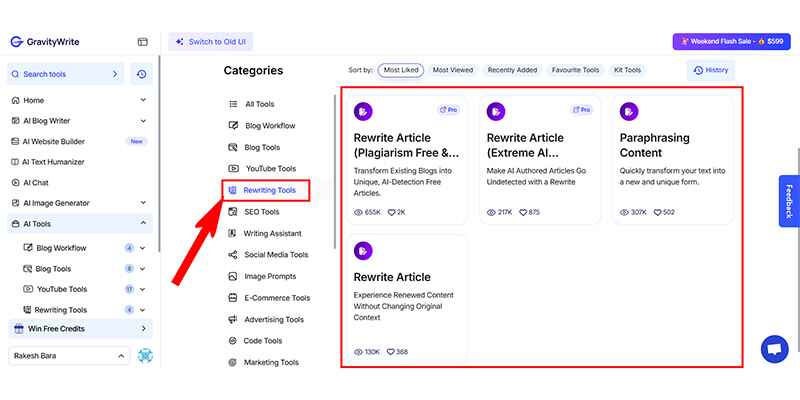Like Paraphrasing Content (502 heart)
The height and width of the screenshot is (400, 800).
click(x=658, y=212)
